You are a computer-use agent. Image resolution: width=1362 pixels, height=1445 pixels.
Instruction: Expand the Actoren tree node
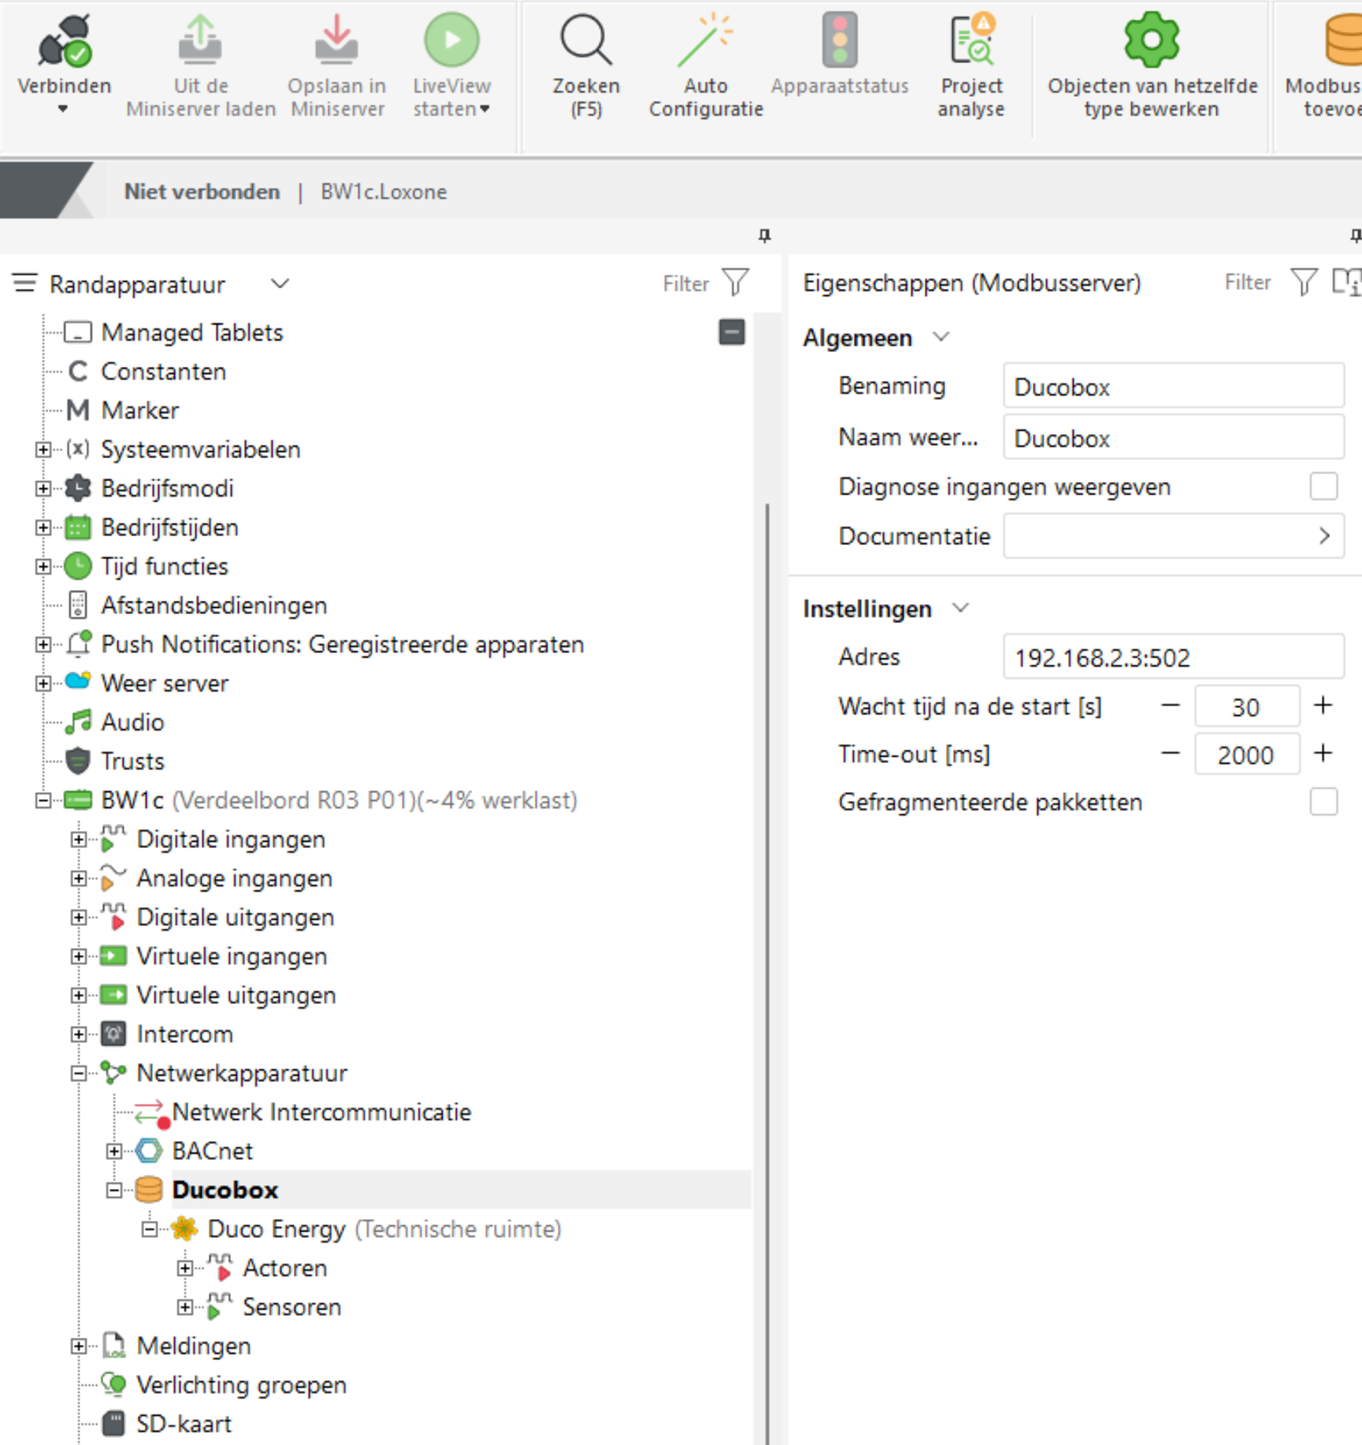click(x=184, y=1268)
